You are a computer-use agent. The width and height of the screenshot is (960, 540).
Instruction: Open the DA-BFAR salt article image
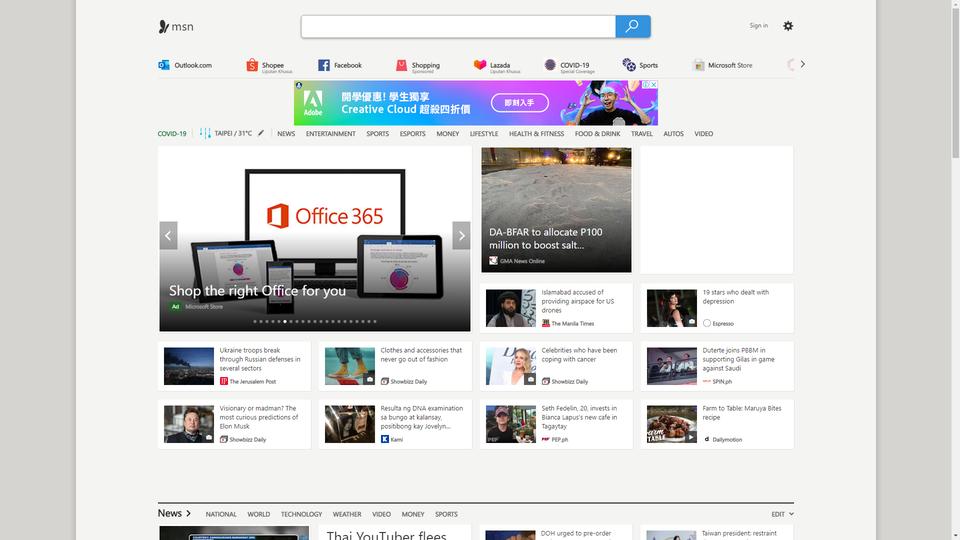pos(556,210)
